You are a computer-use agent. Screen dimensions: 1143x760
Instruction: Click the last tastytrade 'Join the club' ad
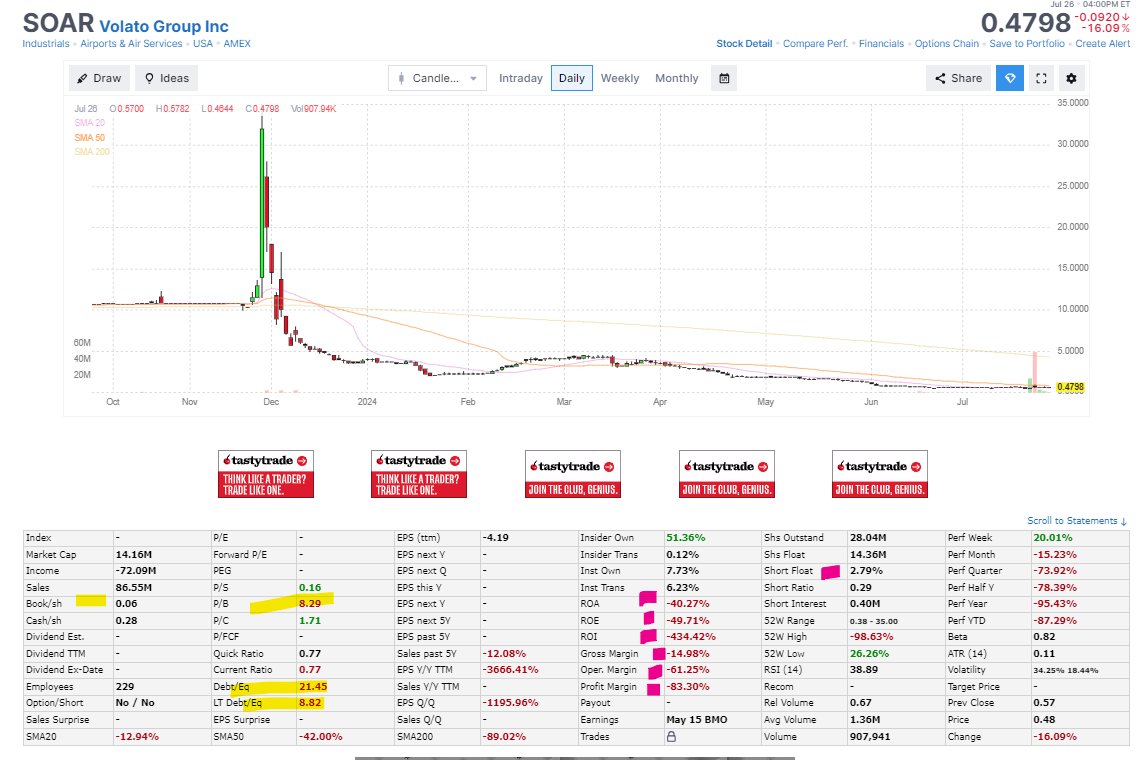879,474
